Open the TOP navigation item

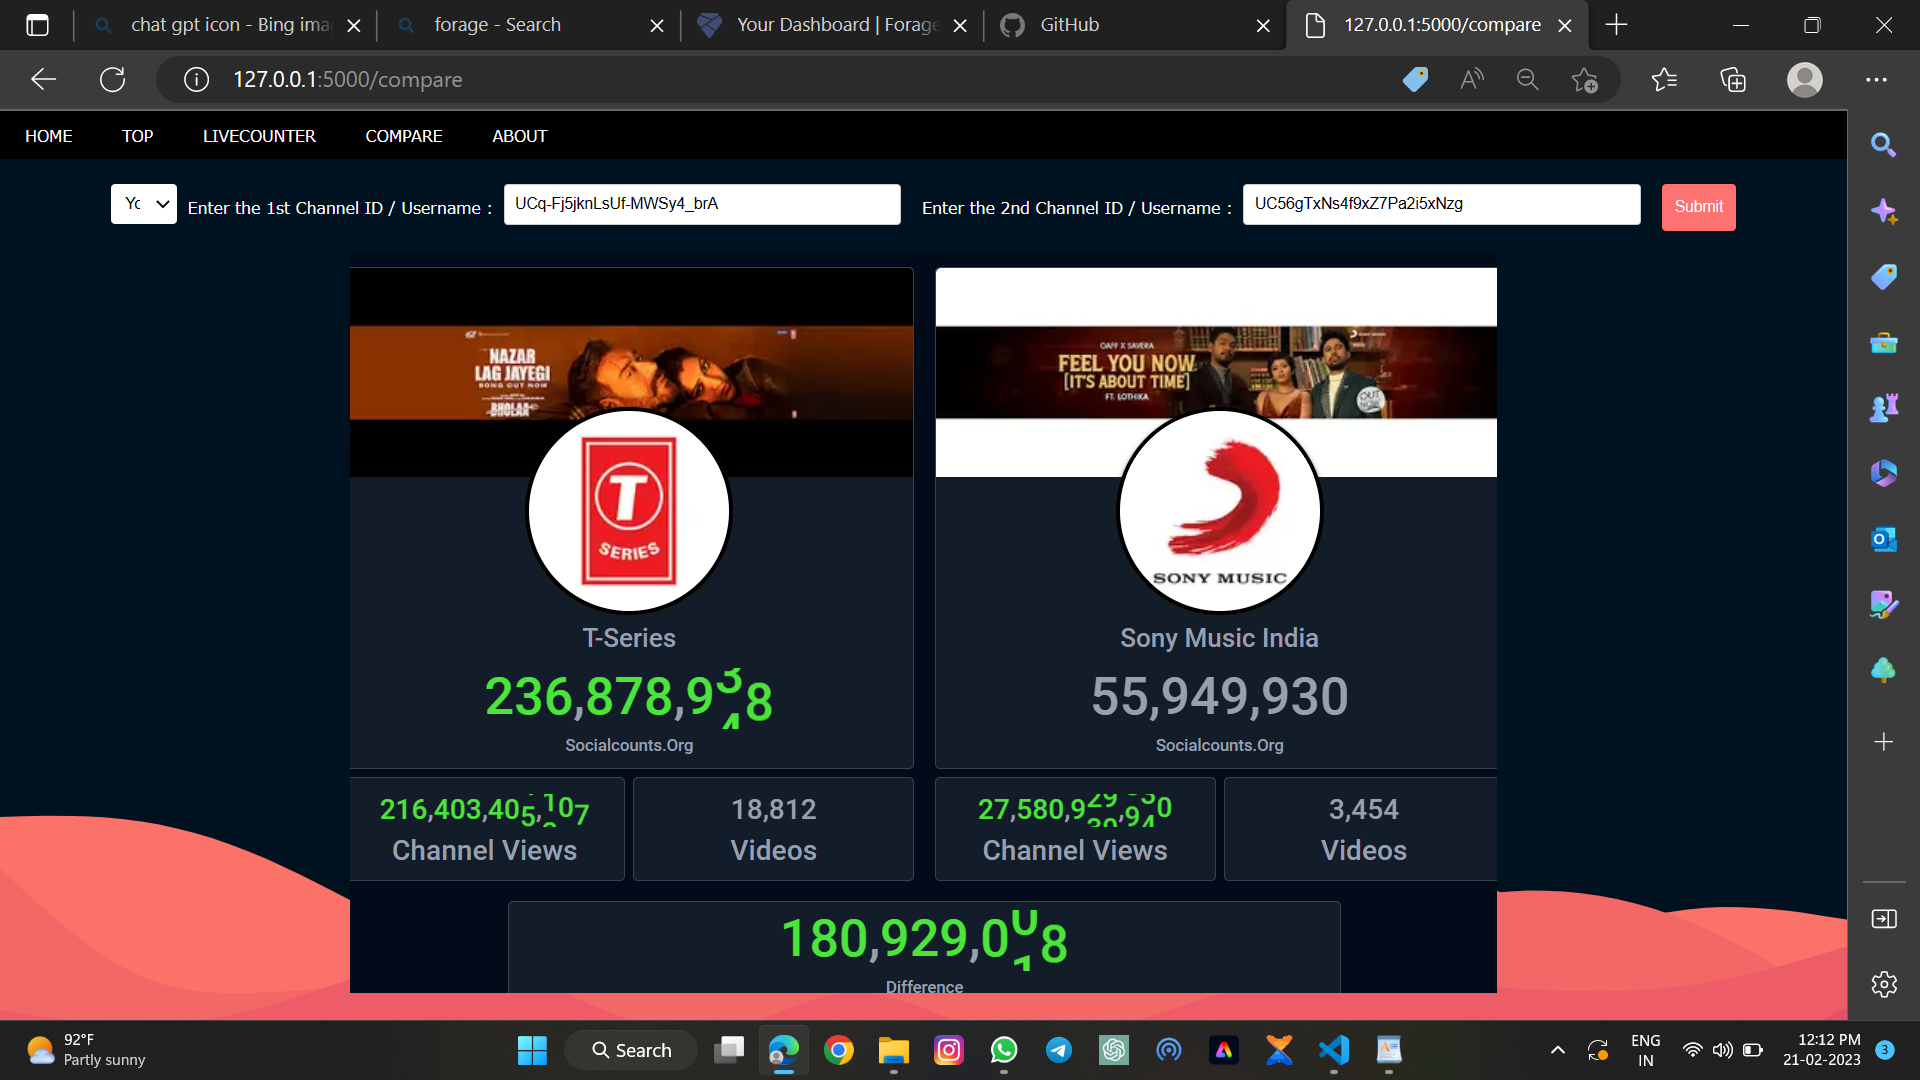(137, 136)
